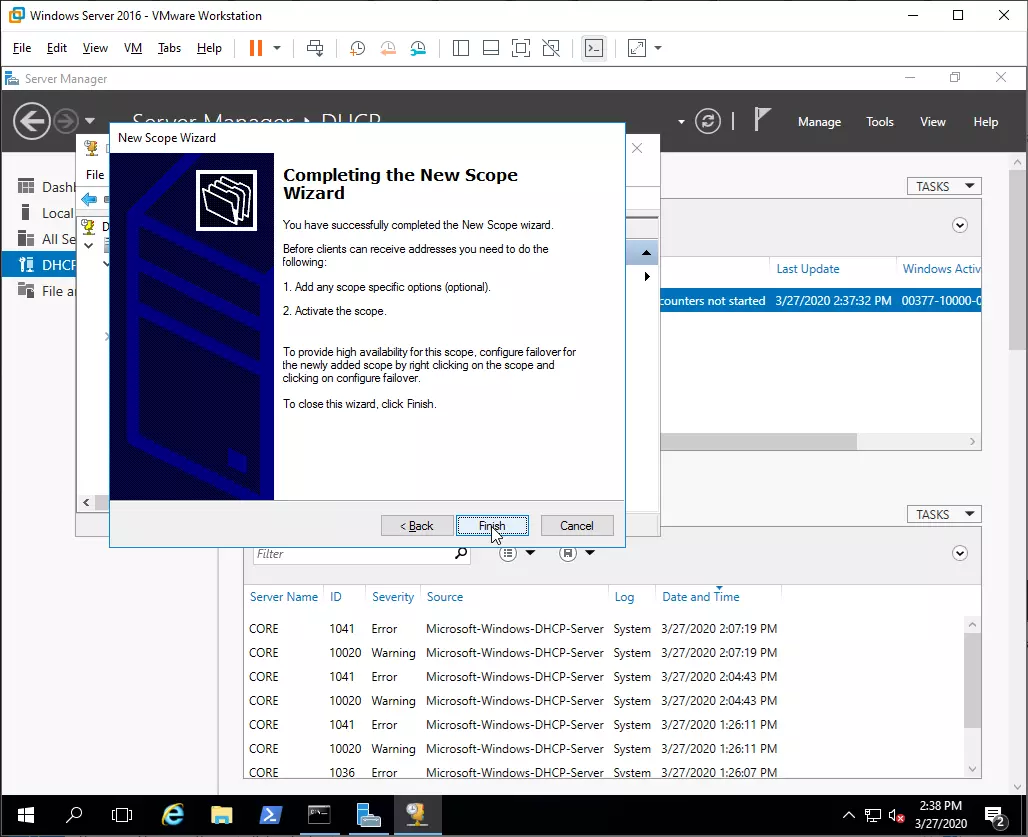The width and height of the screenshot is (1028, 837).
Task: Open the File menu in DHCP console
Action: (x=95, y=174)
